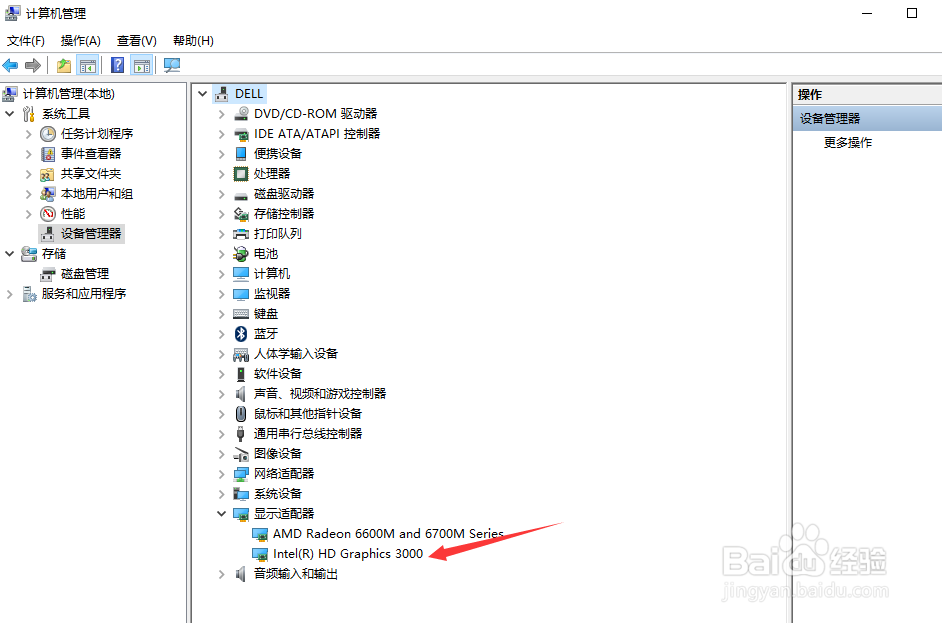Click the 打印队列 printer icon
This screenshot has width=942, height=623.
coord(241,234)
